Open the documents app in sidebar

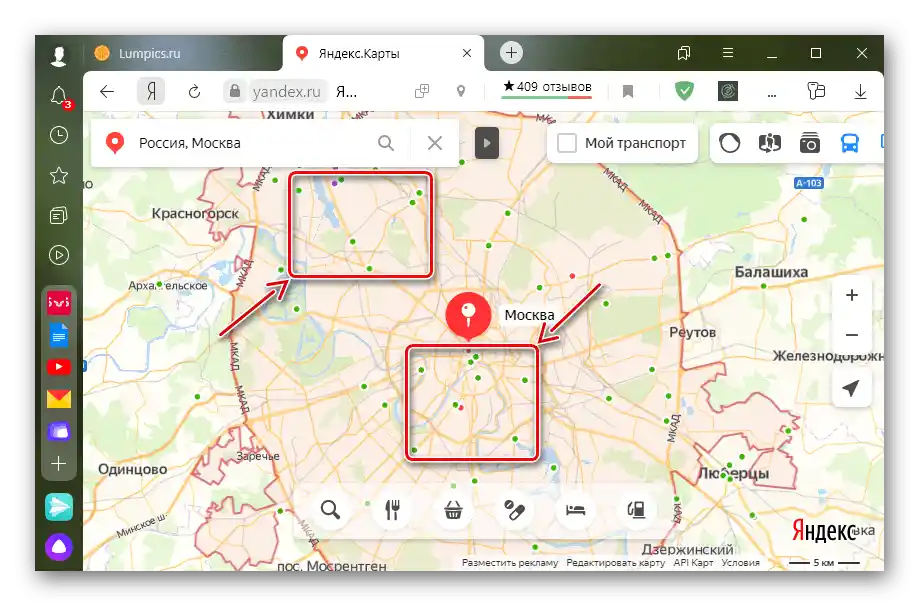[x=59, y=336]
